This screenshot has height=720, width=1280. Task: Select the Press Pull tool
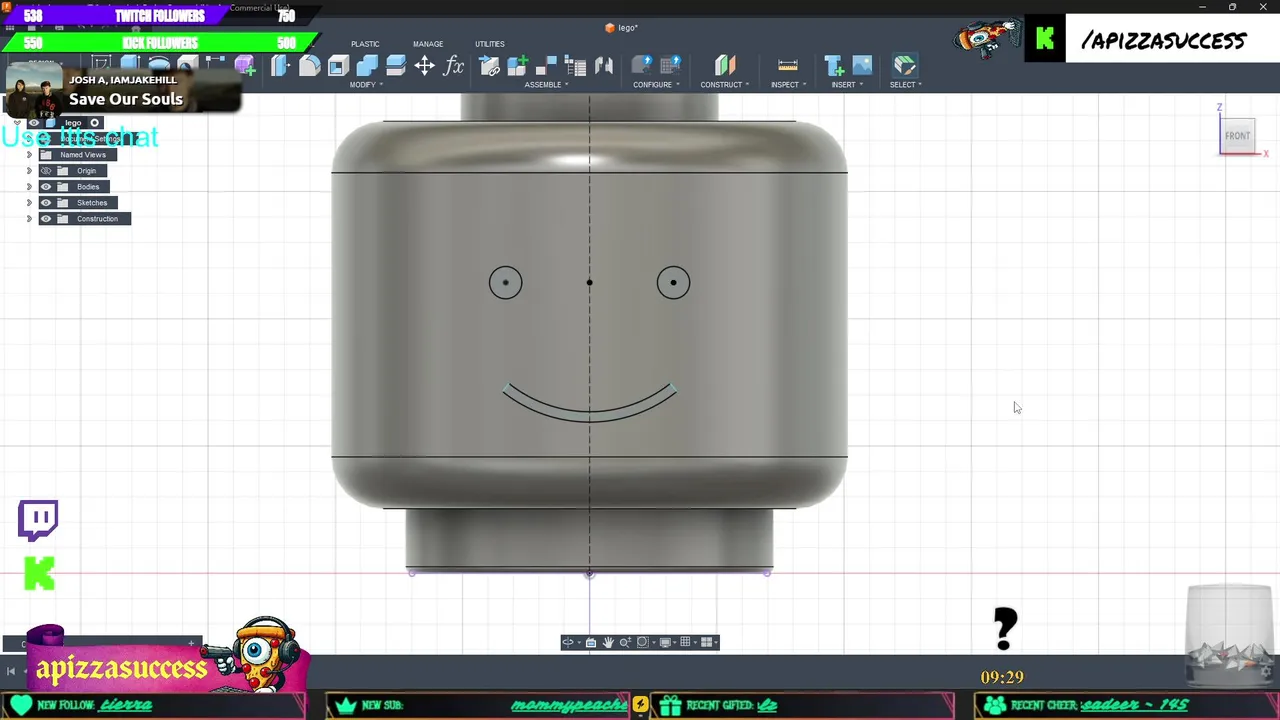point(280,66)
